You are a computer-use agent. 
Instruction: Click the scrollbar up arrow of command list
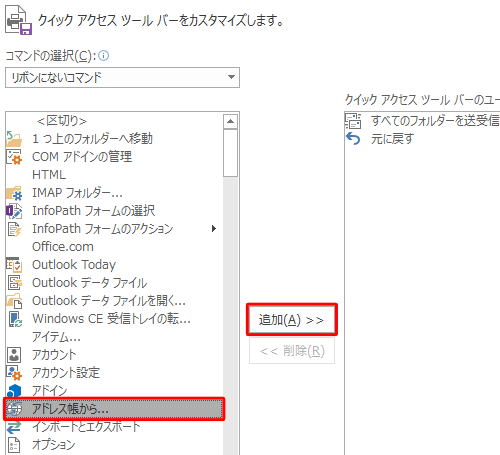(x=230, y=121)
